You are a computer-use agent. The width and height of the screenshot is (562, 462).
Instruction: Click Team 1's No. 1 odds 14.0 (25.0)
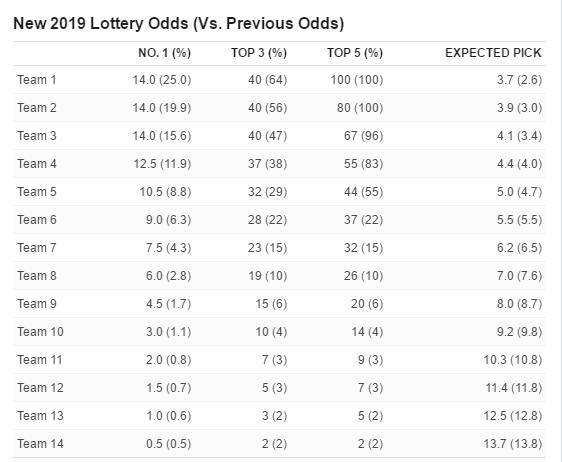(162, 80)
